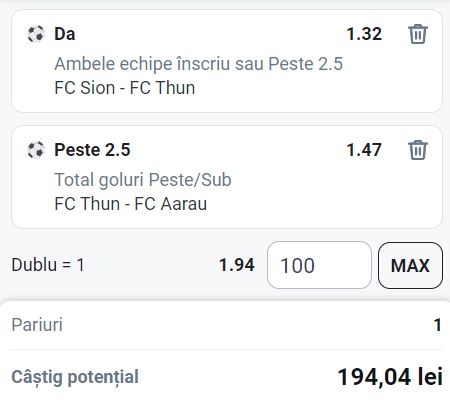The image size is (450, 400).
Task: Click the football icon next to Da
Action: pyautogui.click(x=36, y=34)
